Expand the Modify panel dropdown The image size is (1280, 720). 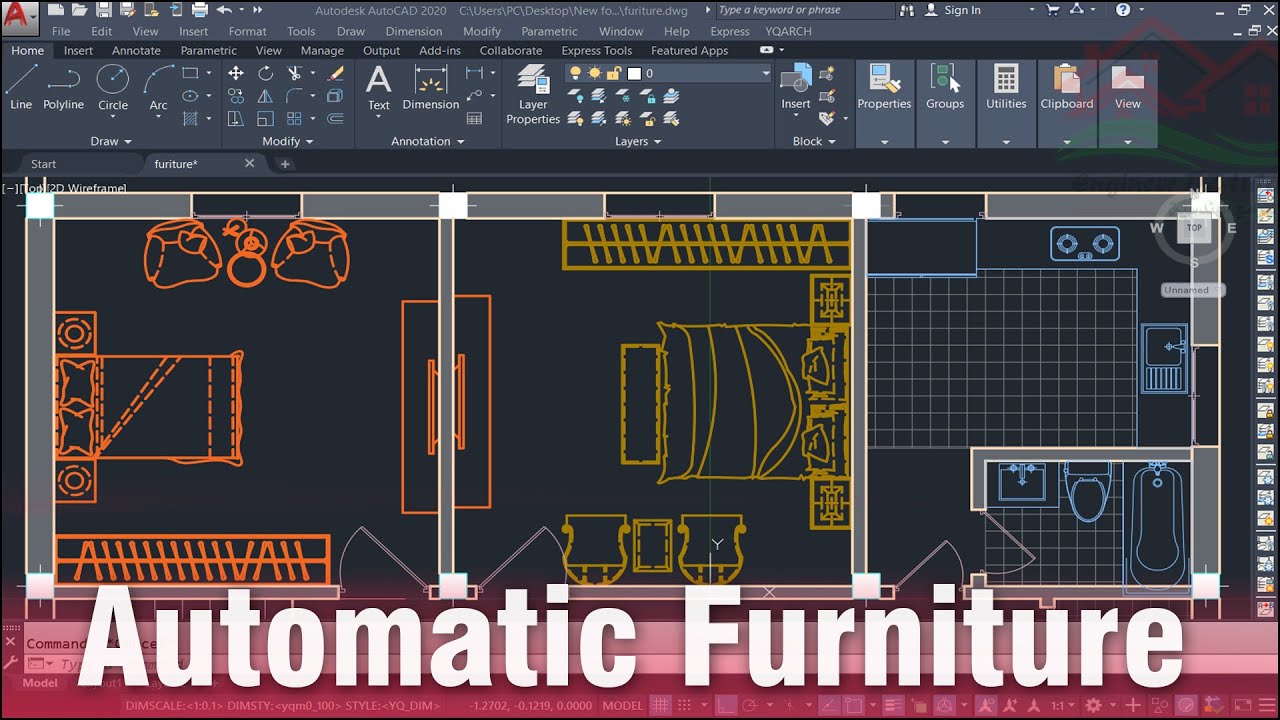coord(288,141)
